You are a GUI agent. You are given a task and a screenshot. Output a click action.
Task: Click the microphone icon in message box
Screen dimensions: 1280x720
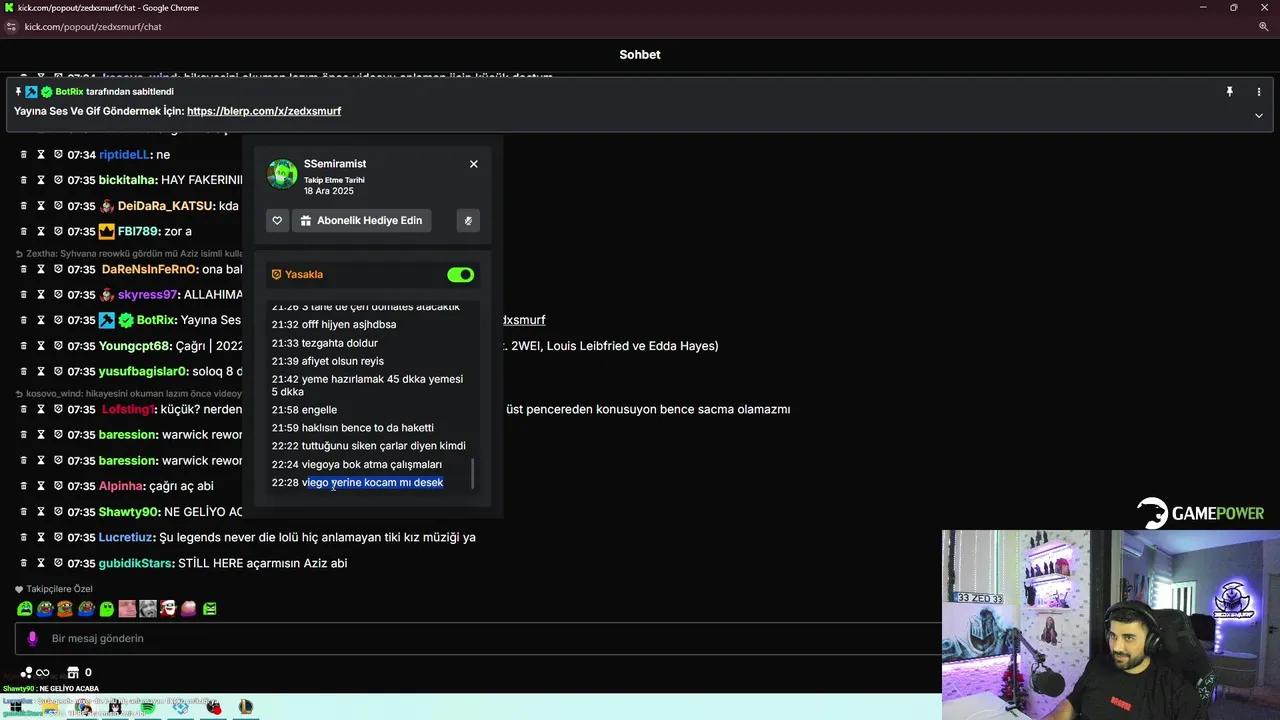[33, 639]
